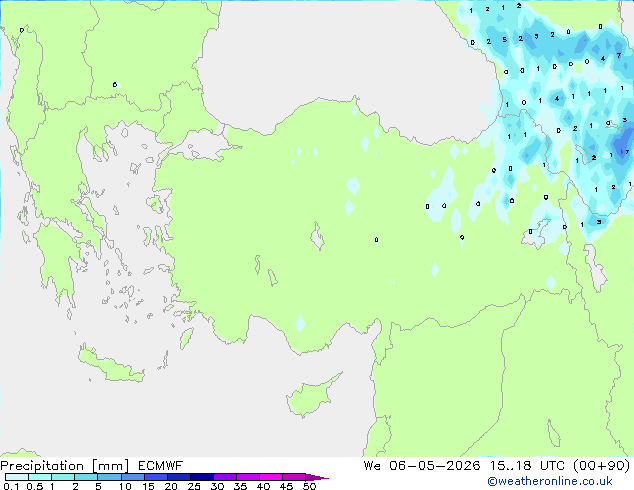Image resolution: width=634 pixels, height=490 pixels.
Task: Click the '30' legend scale value
Action: tap(217, 486)
